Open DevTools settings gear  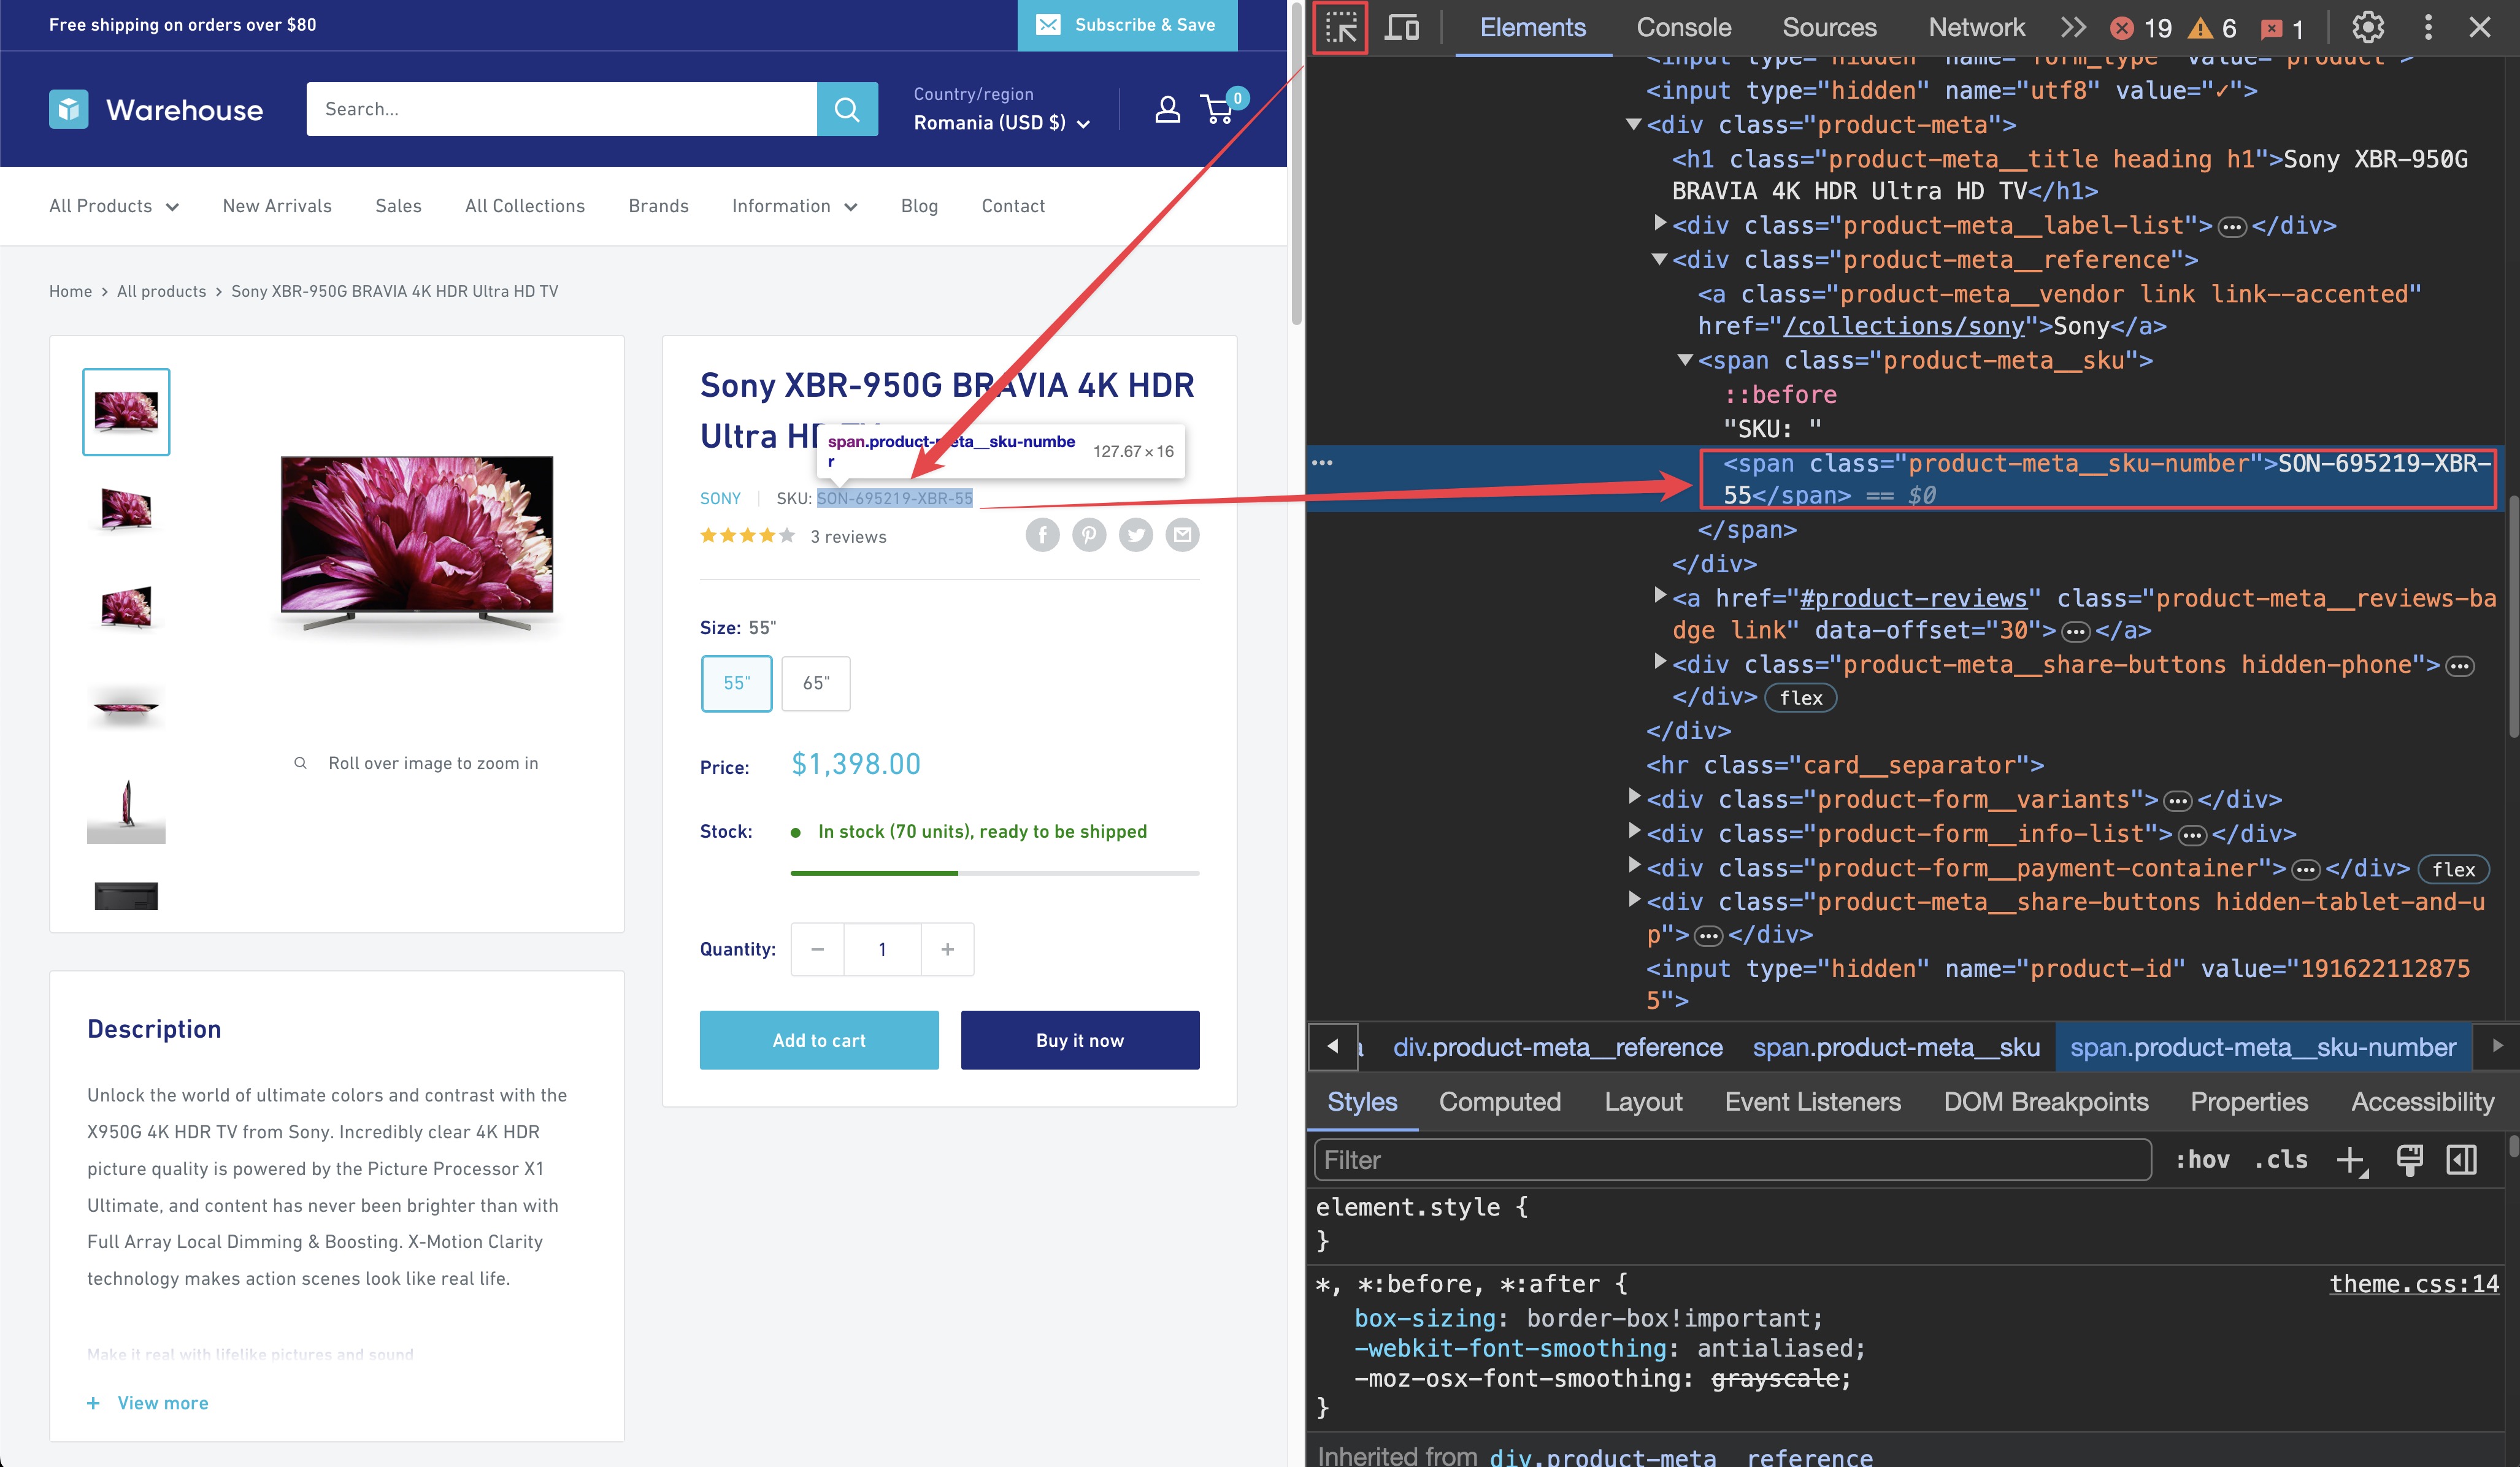[x=2367, y=27]
